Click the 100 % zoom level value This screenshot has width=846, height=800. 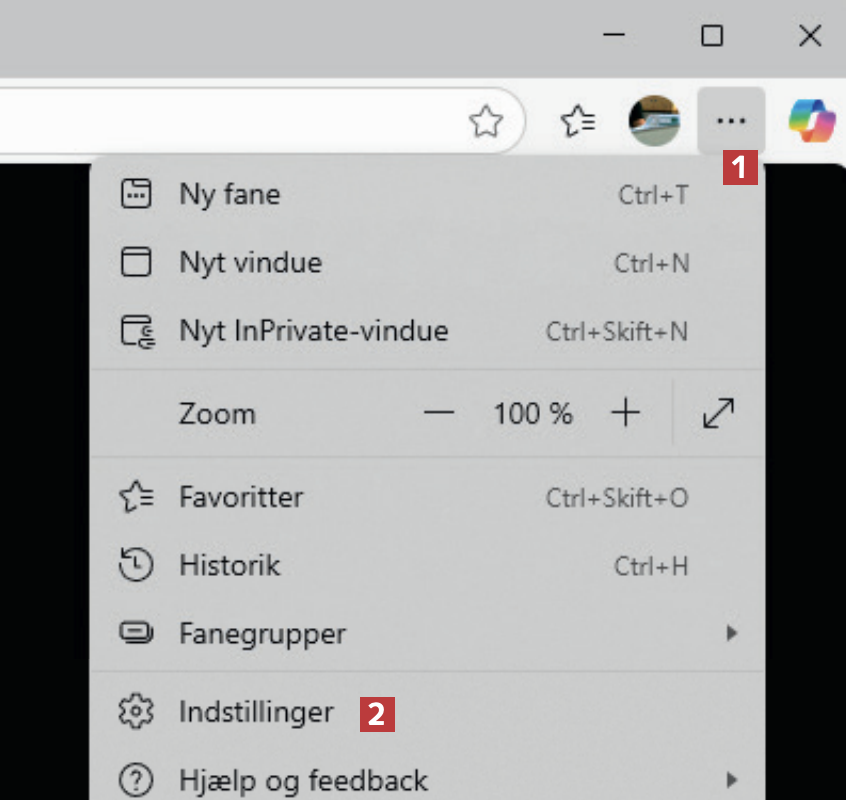pos(533,414)
